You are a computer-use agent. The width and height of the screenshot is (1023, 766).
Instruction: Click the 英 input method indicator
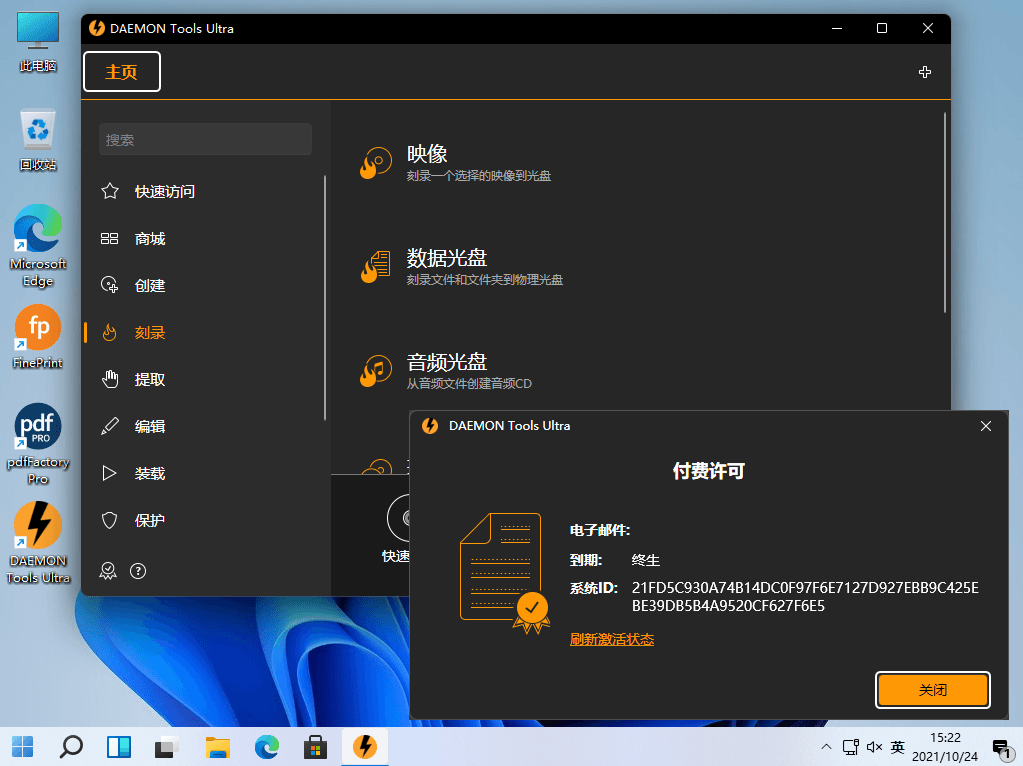click(x=898, y=746)
